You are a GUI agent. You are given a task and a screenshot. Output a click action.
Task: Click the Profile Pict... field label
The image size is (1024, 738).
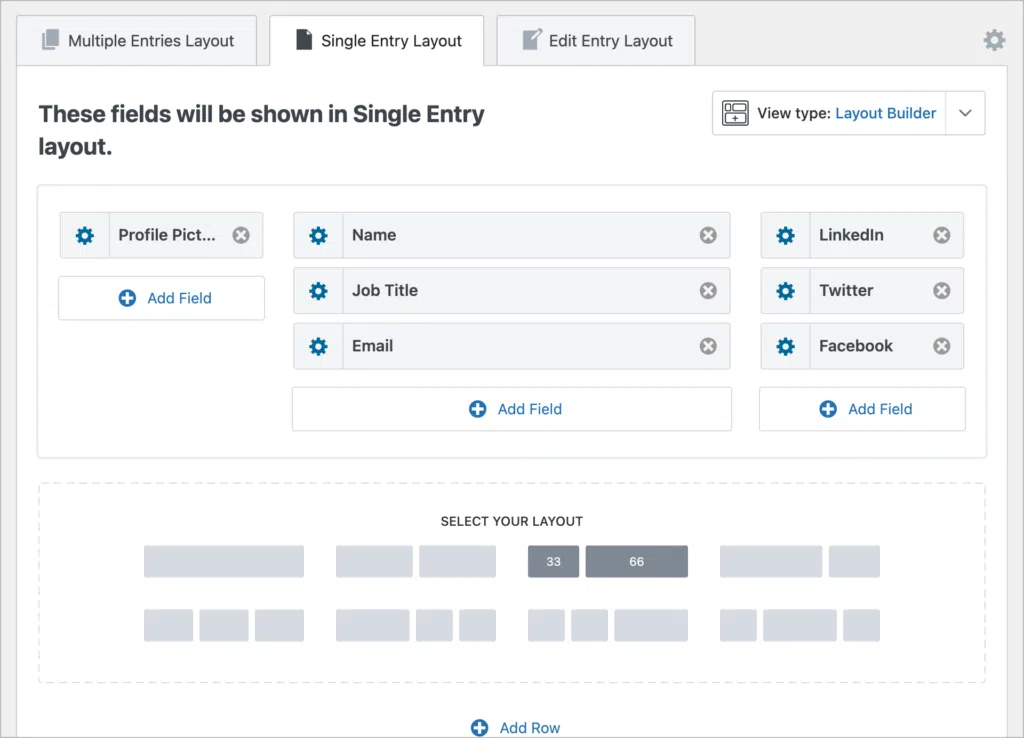(x=167, y=235)
